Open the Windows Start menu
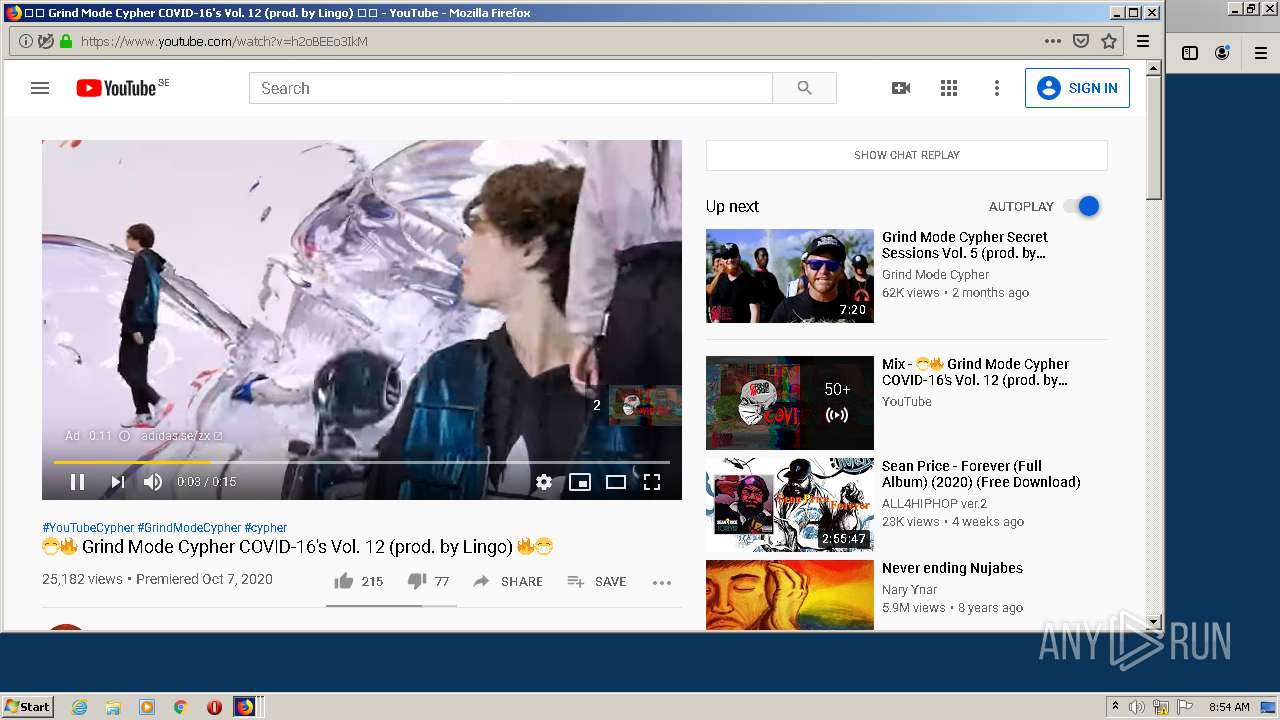 28,706
